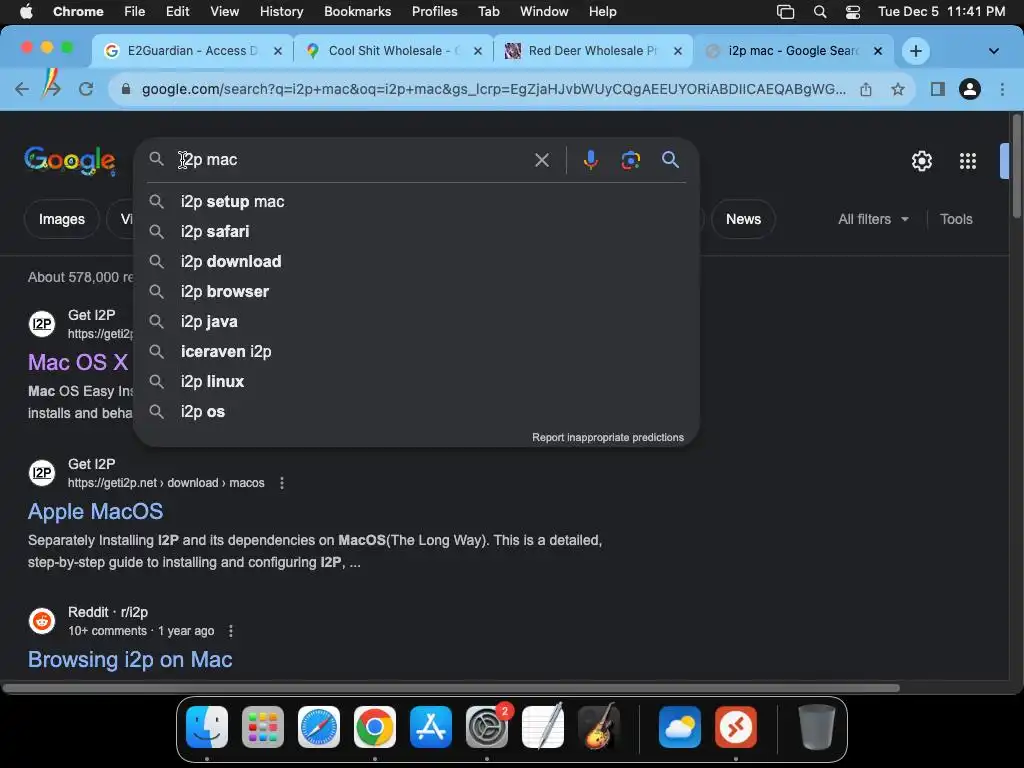Viewport: 1024px width, 768px height.
Task: Open more options for Apple MacOS result
Action: click(x=281, y=483)
